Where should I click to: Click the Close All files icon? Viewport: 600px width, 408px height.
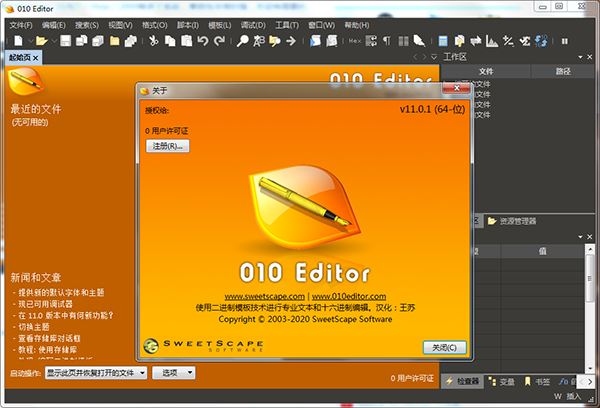pos(130,41)
